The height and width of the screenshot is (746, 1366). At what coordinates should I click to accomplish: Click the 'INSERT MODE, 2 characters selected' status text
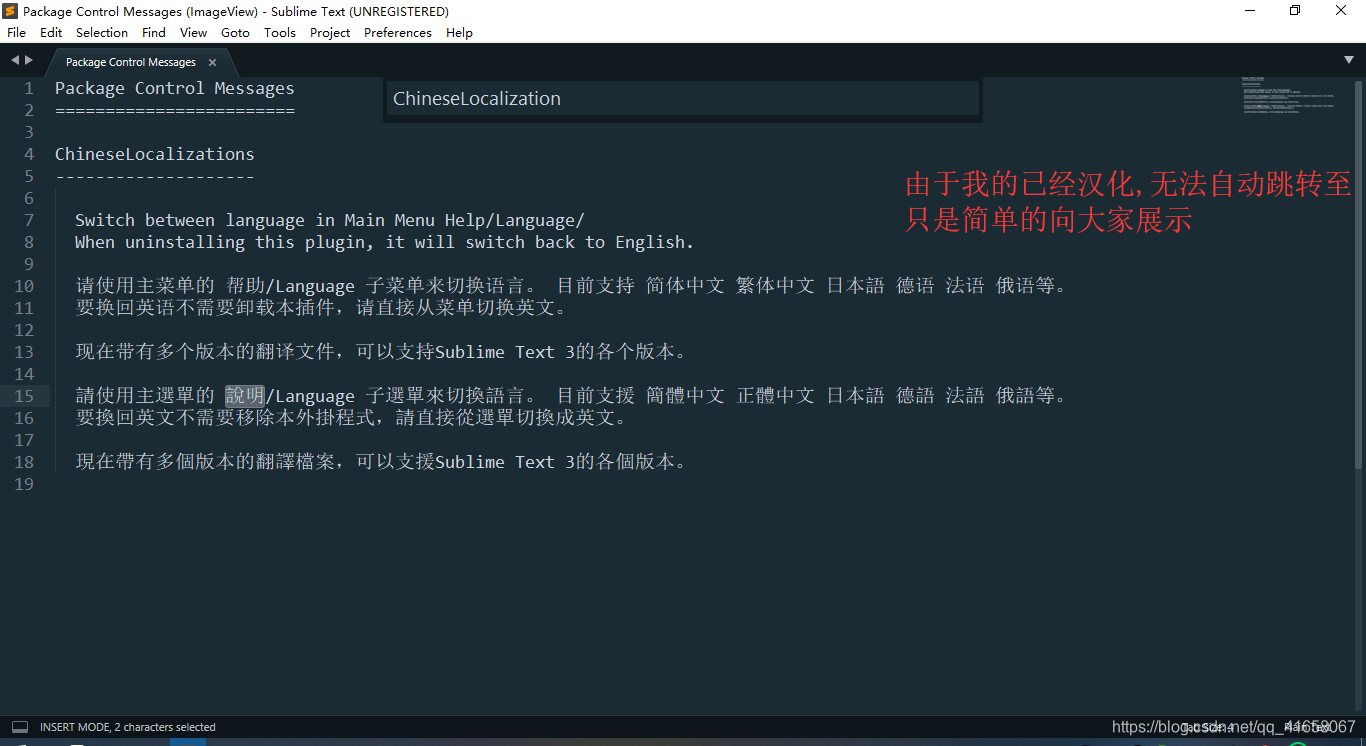(x=128, y=727)
